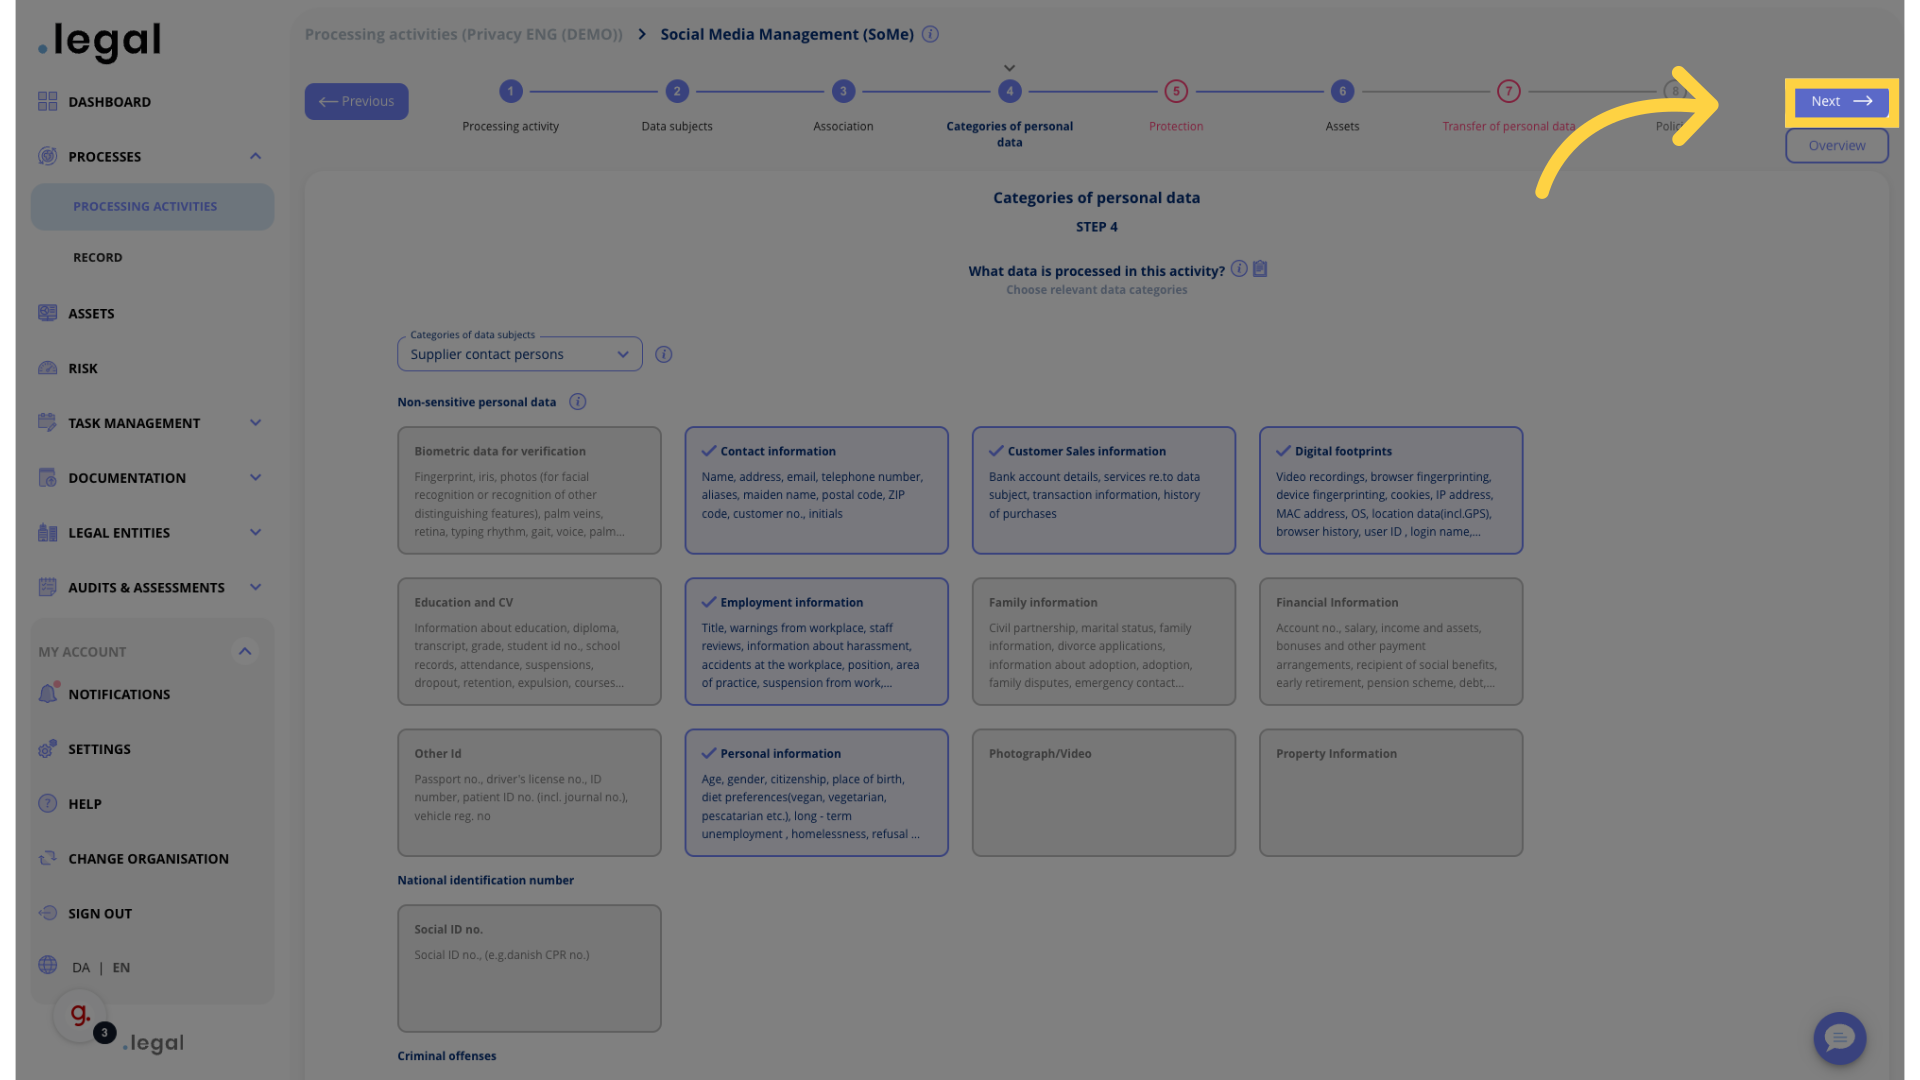Click the Next button to proceed
1920x1080 pixels.
(x=1837, y=100)
